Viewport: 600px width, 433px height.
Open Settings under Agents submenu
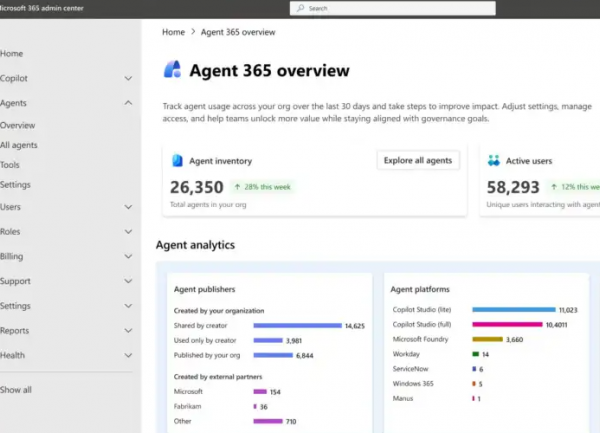tap(15, 185)
